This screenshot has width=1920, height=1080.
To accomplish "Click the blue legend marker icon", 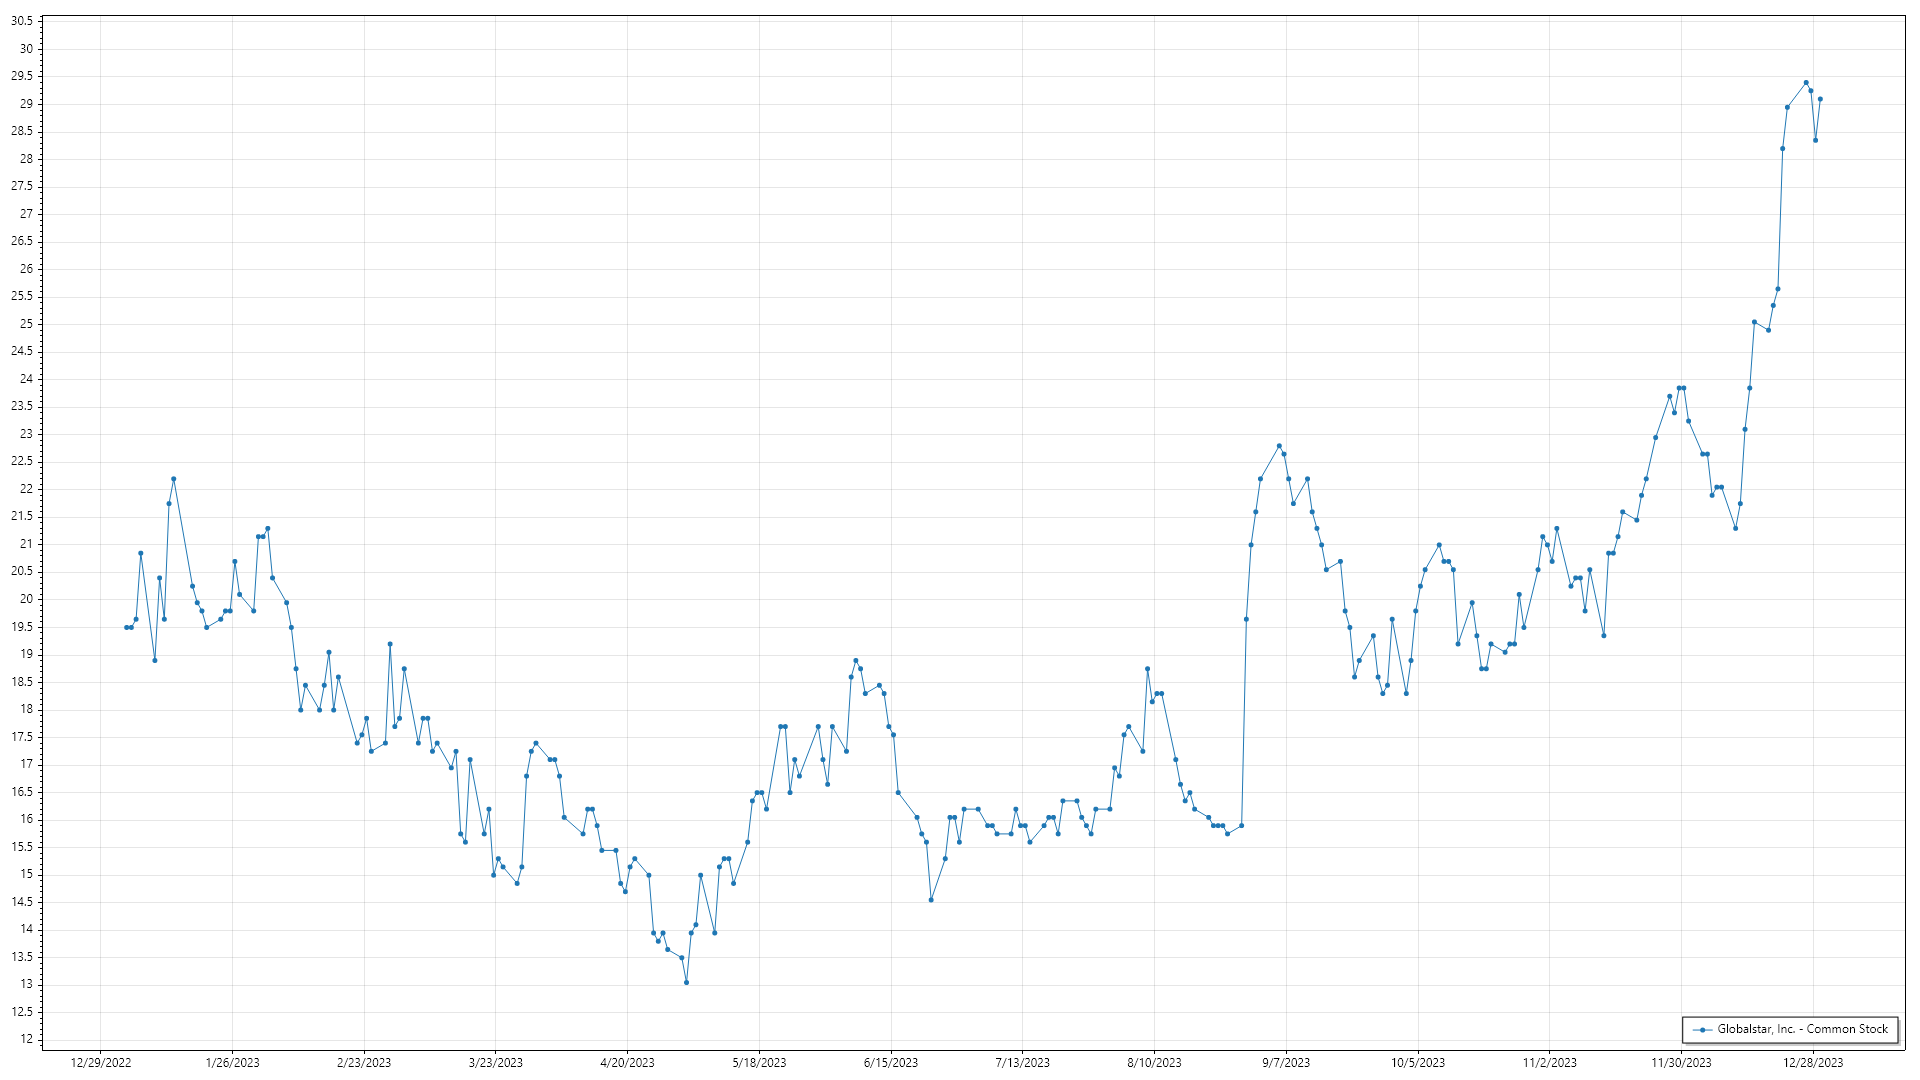I will [x=1702, y=1030].
